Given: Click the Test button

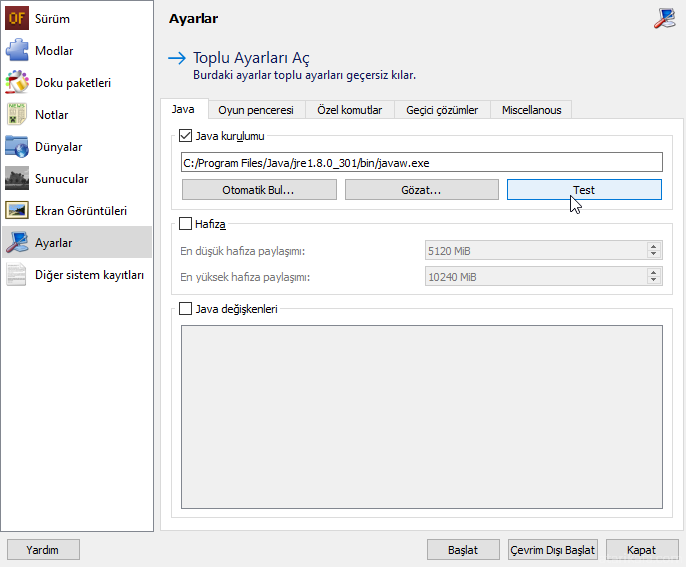Looking at the screenshot, I should [584, 190].
